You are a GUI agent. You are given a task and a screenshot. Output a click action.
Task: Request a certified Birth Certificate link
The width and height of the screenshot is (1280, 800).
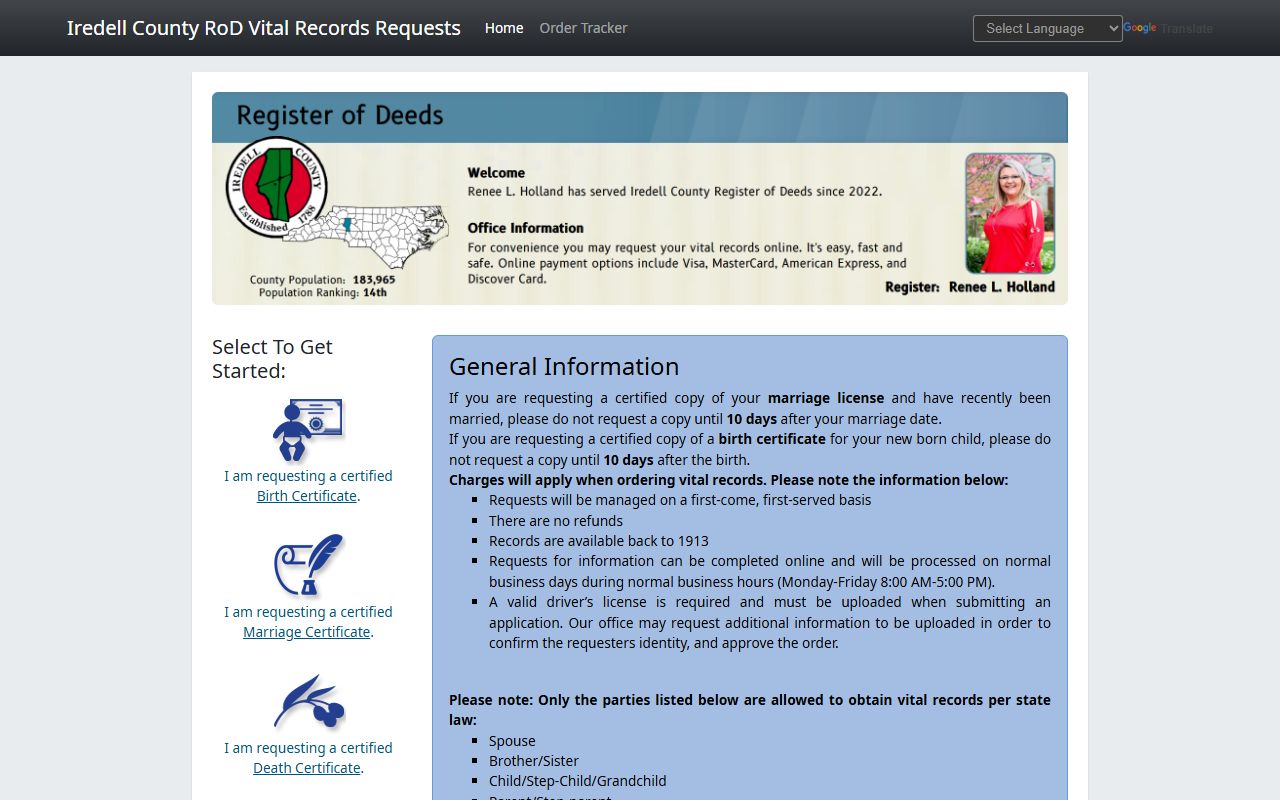[x=307, y=496]
